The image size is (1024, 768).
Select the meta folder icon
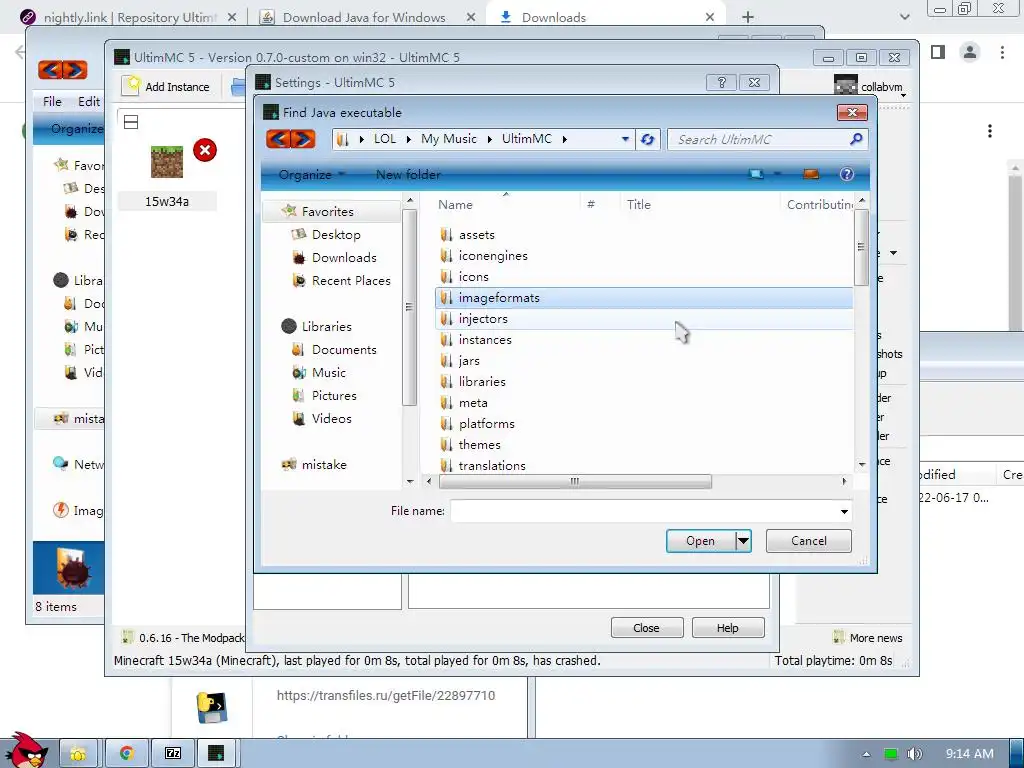pos(446,403)
